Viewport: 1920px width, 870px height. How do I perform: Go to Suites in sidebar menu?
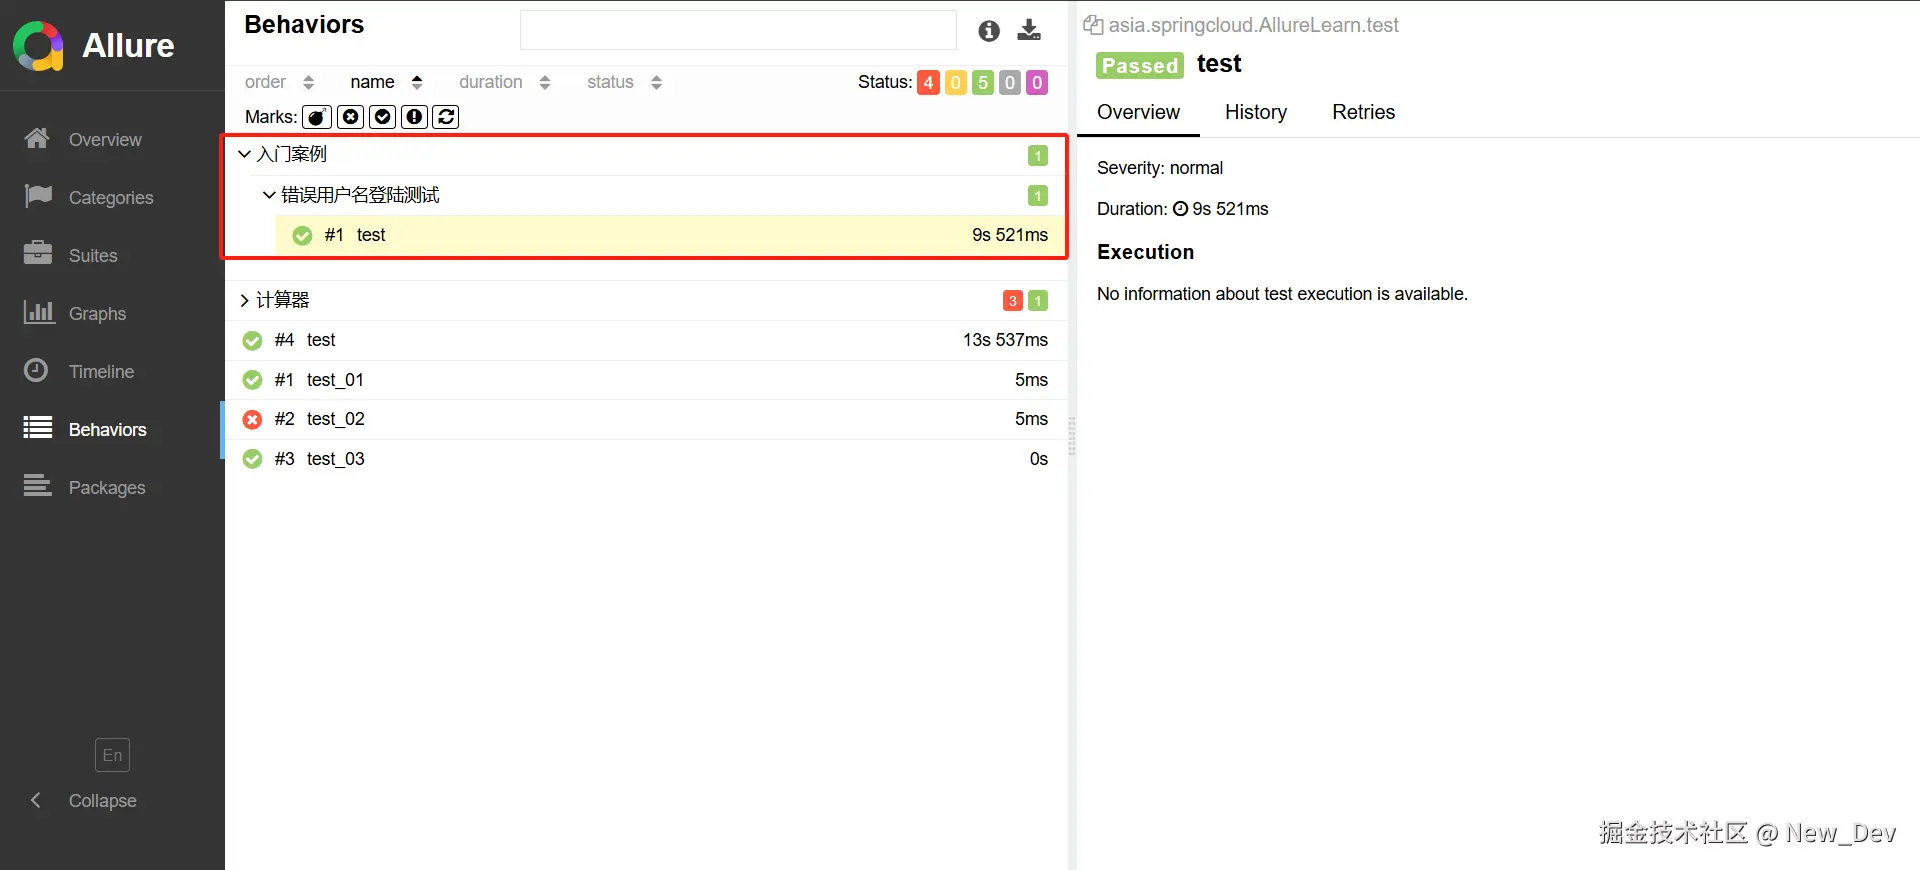[93, 256]
